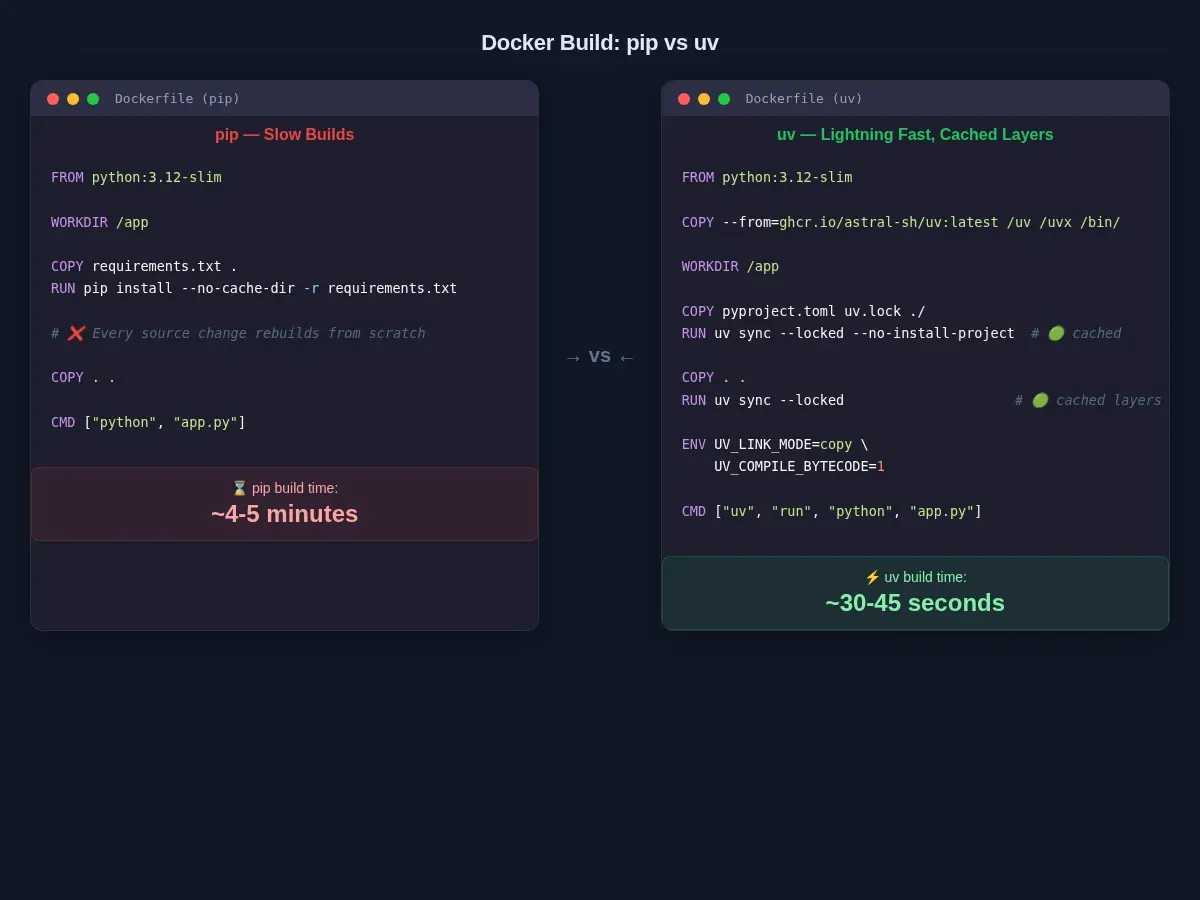Click "COPY . ." in the pip Dockerfile
The width and height of the screenshot is (1200, 900).
click(83, 377)
